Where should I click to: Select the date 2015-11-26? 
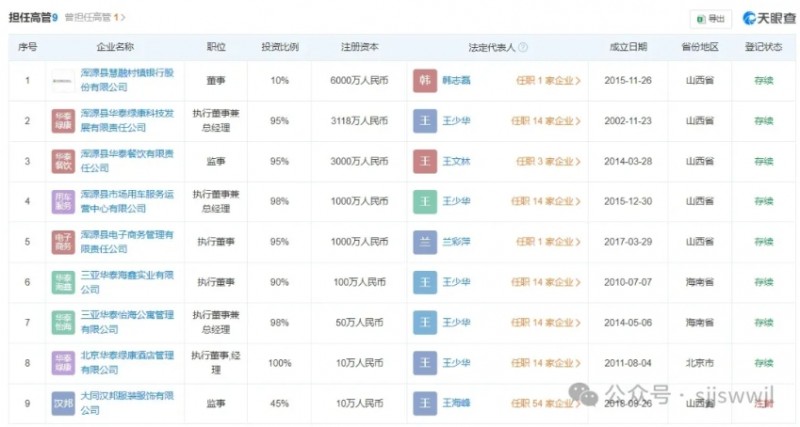628,81
